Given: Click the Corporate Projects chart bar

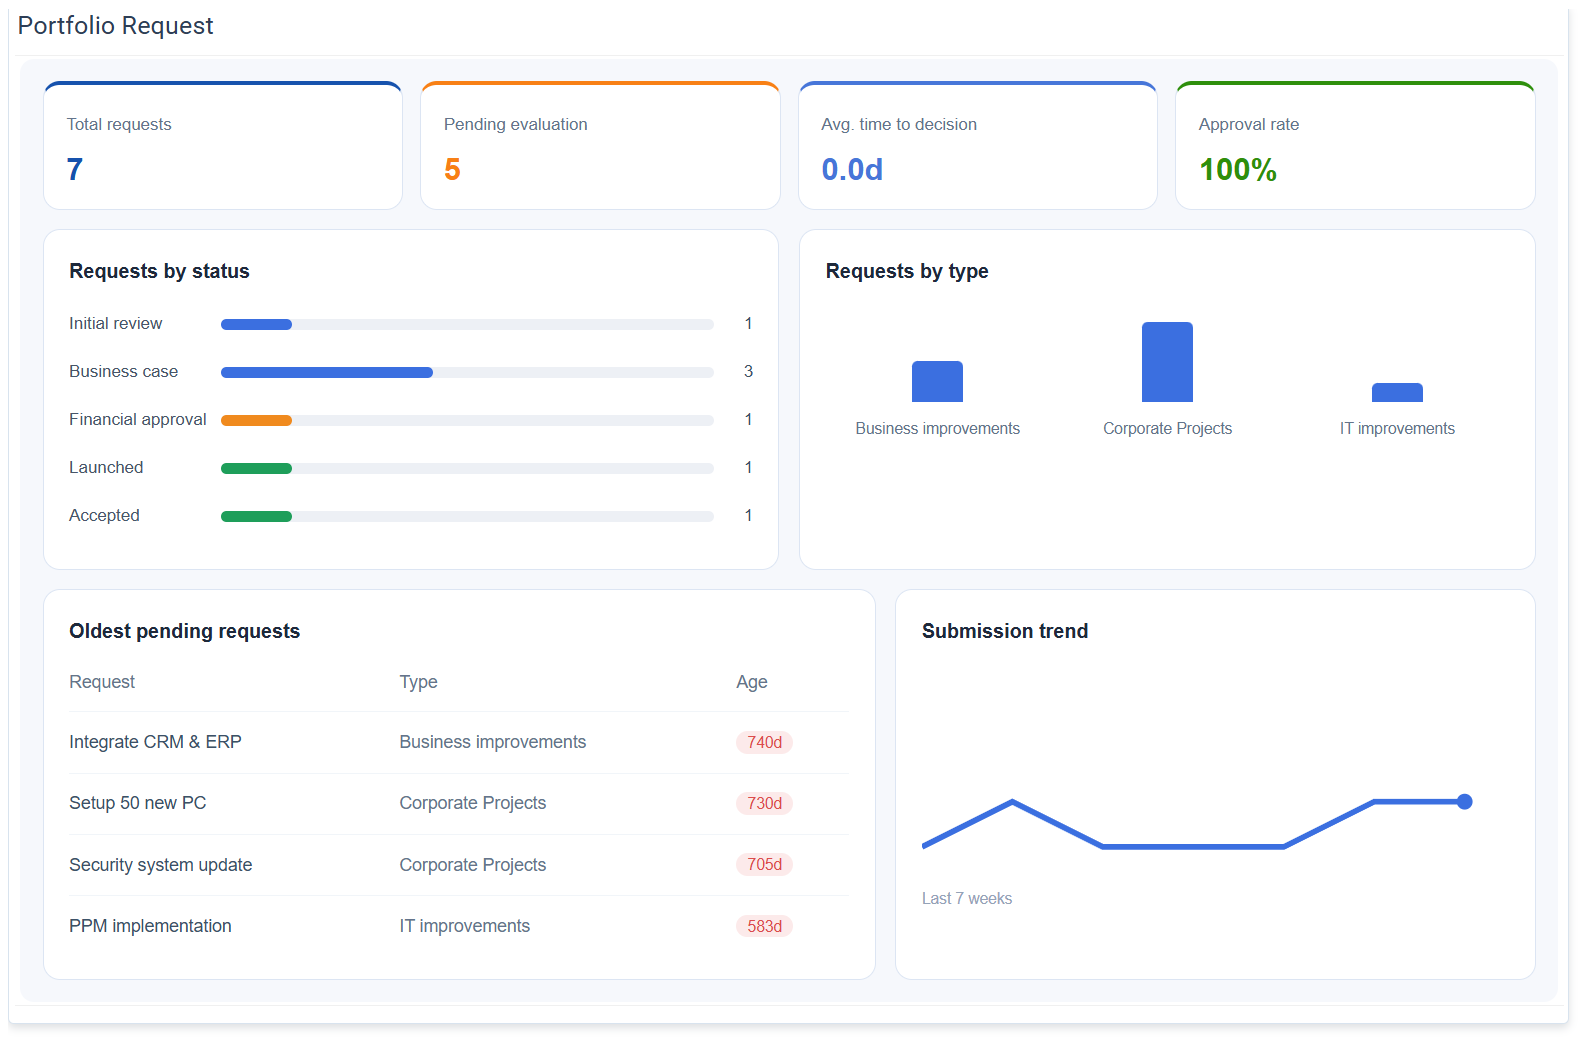Looking at the screenshot, I should [x=1167, y=362].
